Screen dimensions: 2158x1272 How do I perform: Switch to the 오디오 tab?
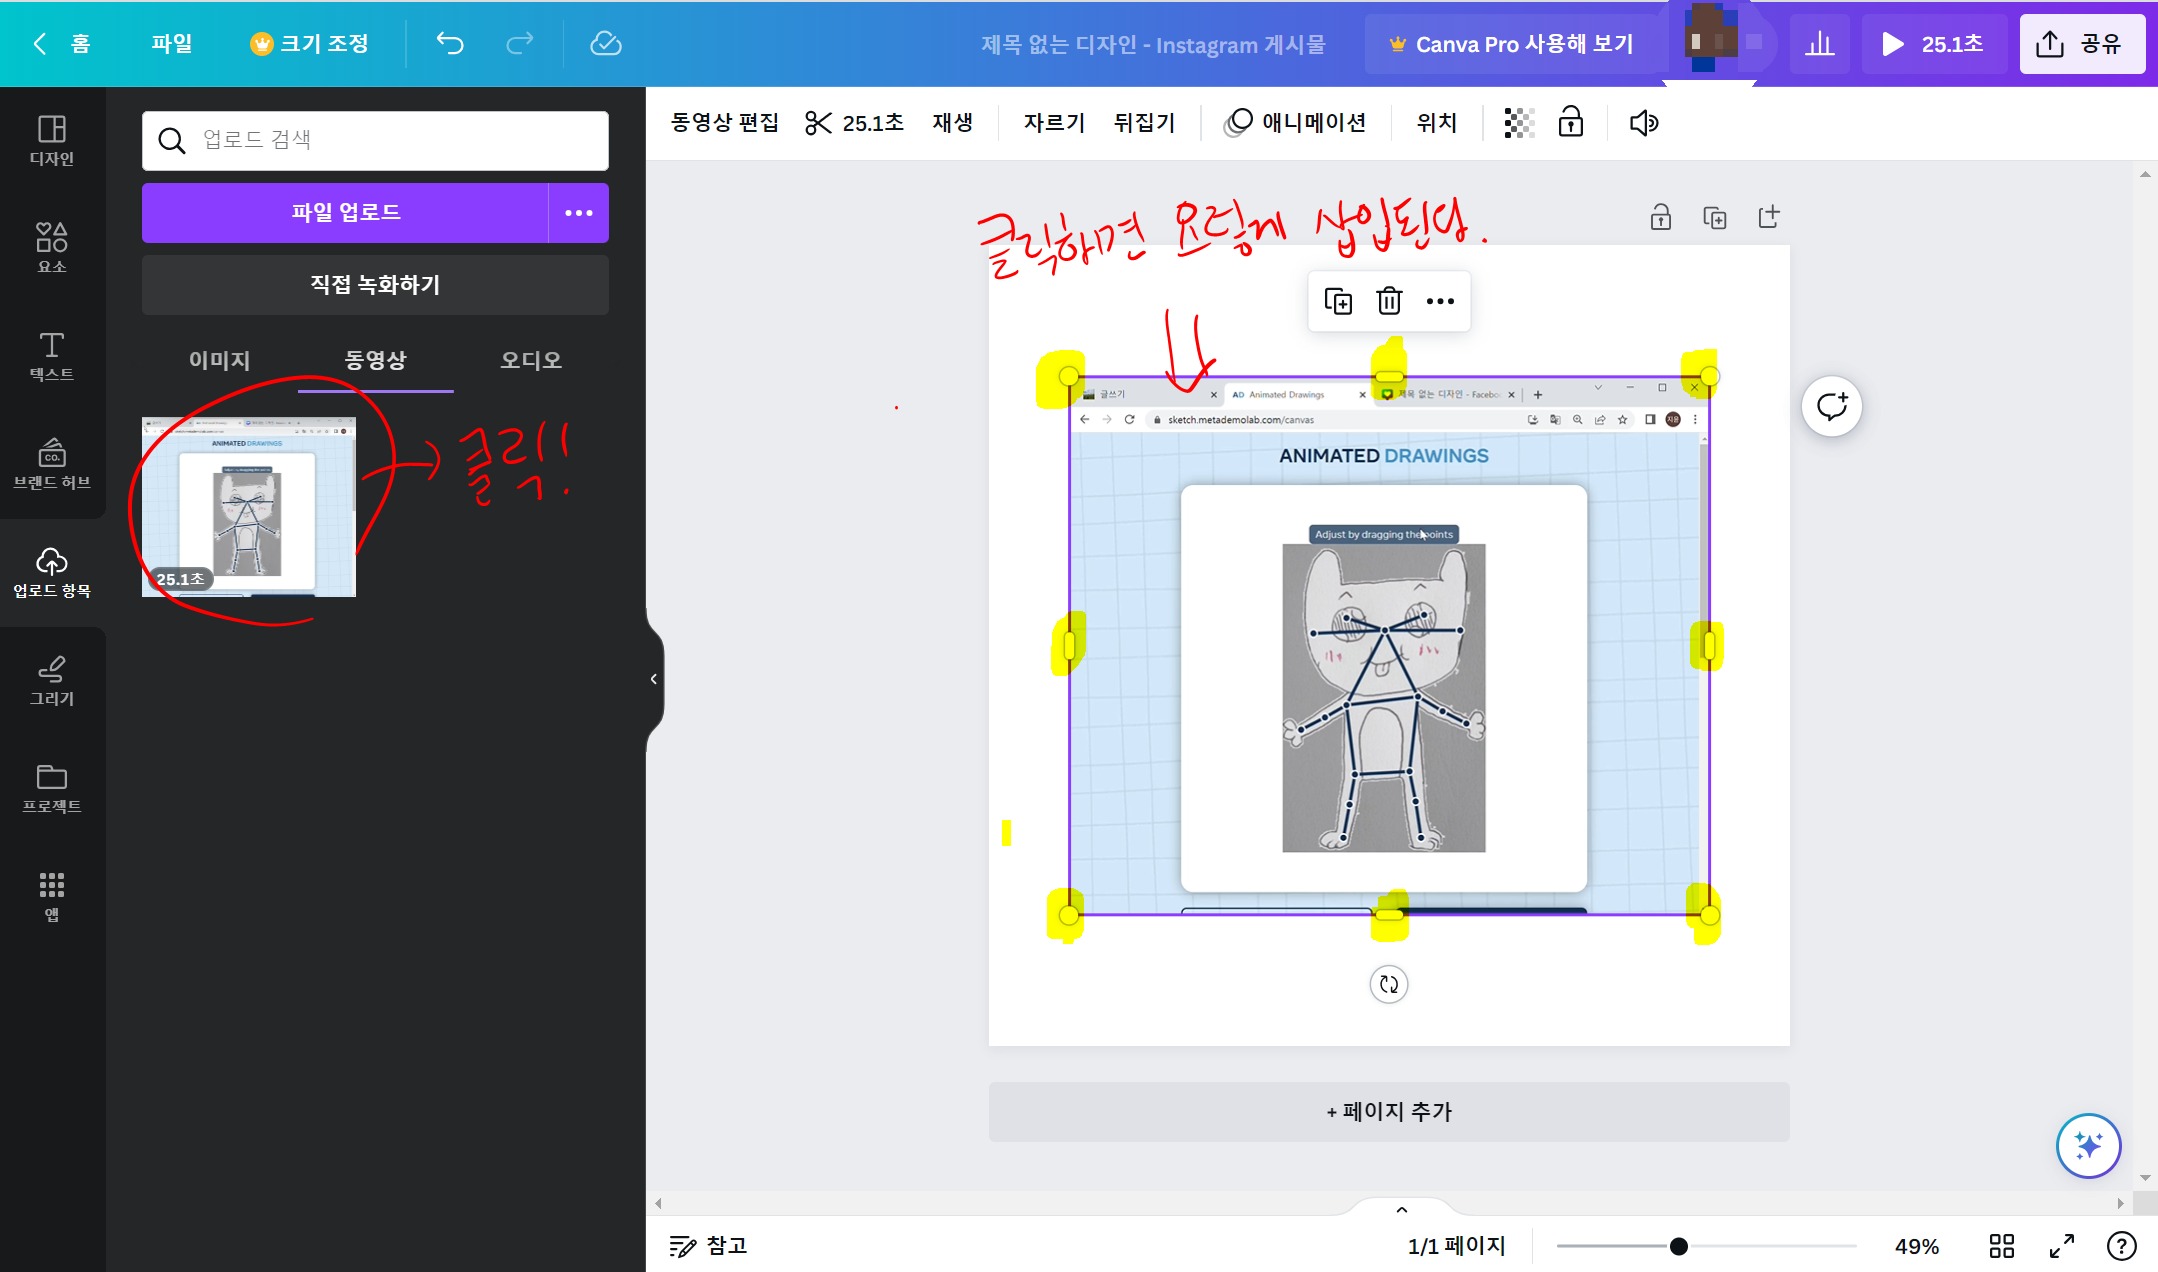click(530, 360)
